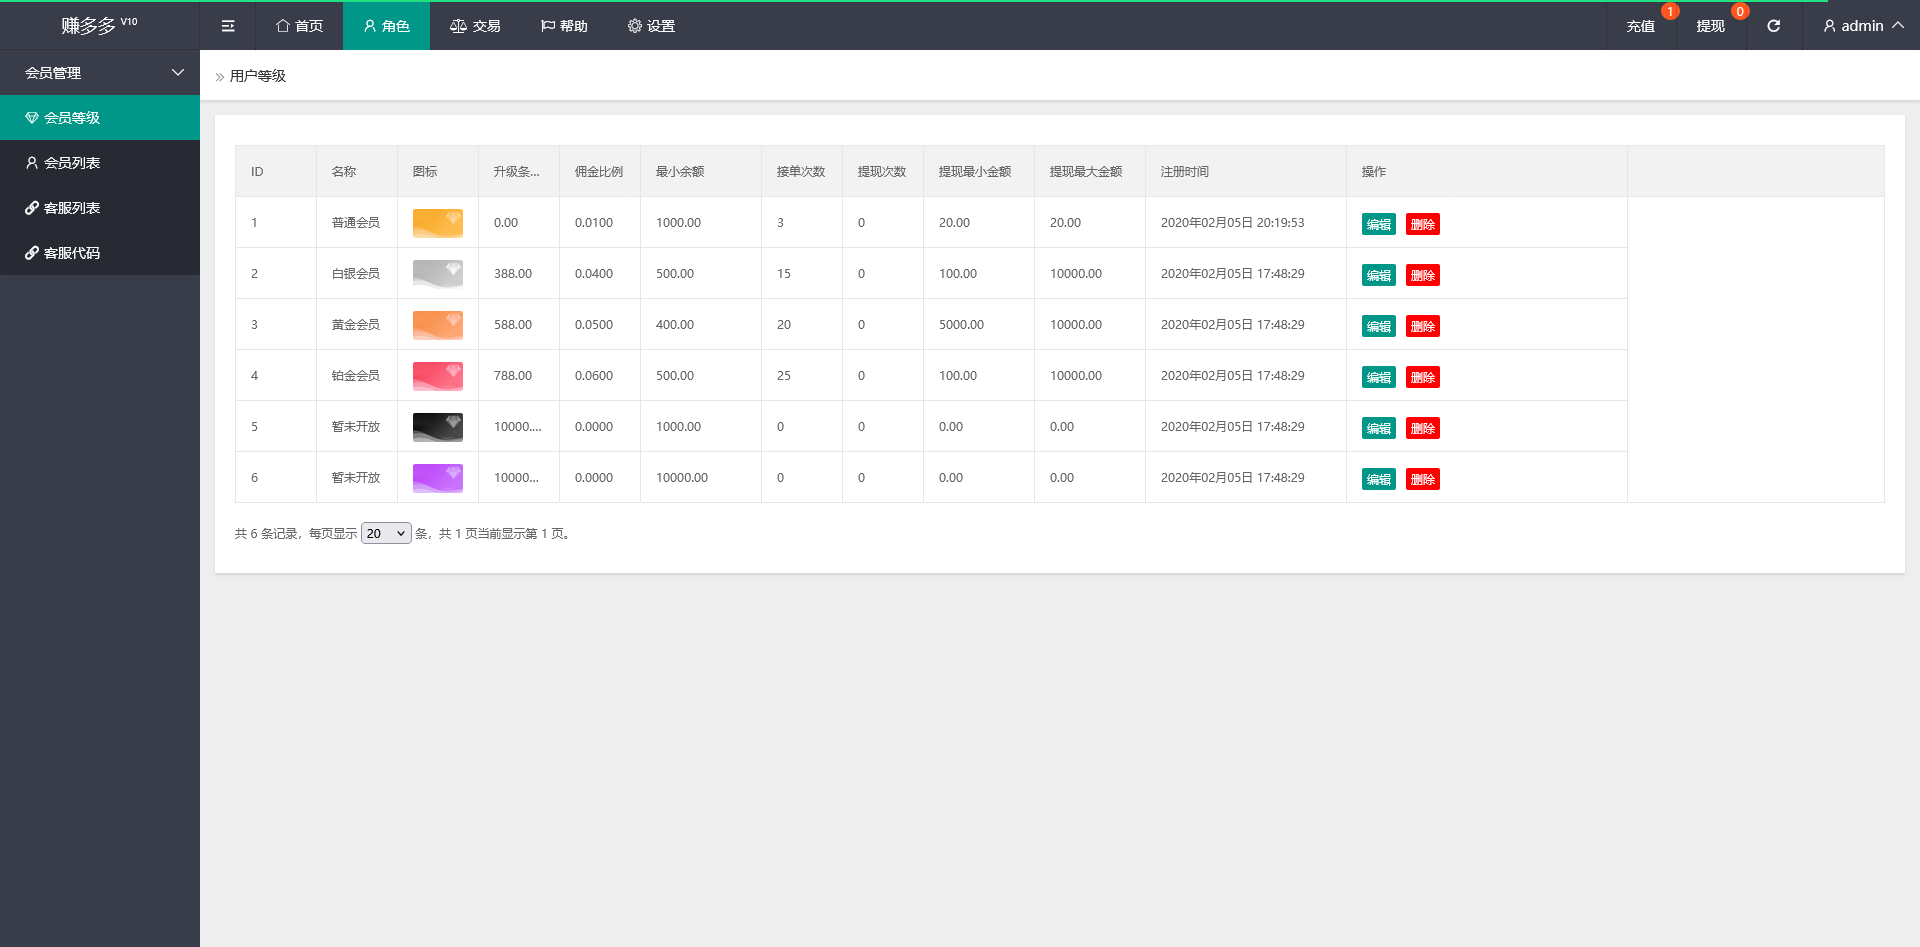Delete the 铂金会员 level row
The width and height of the screenshot is (1920, 947).
click(1422, 377)
